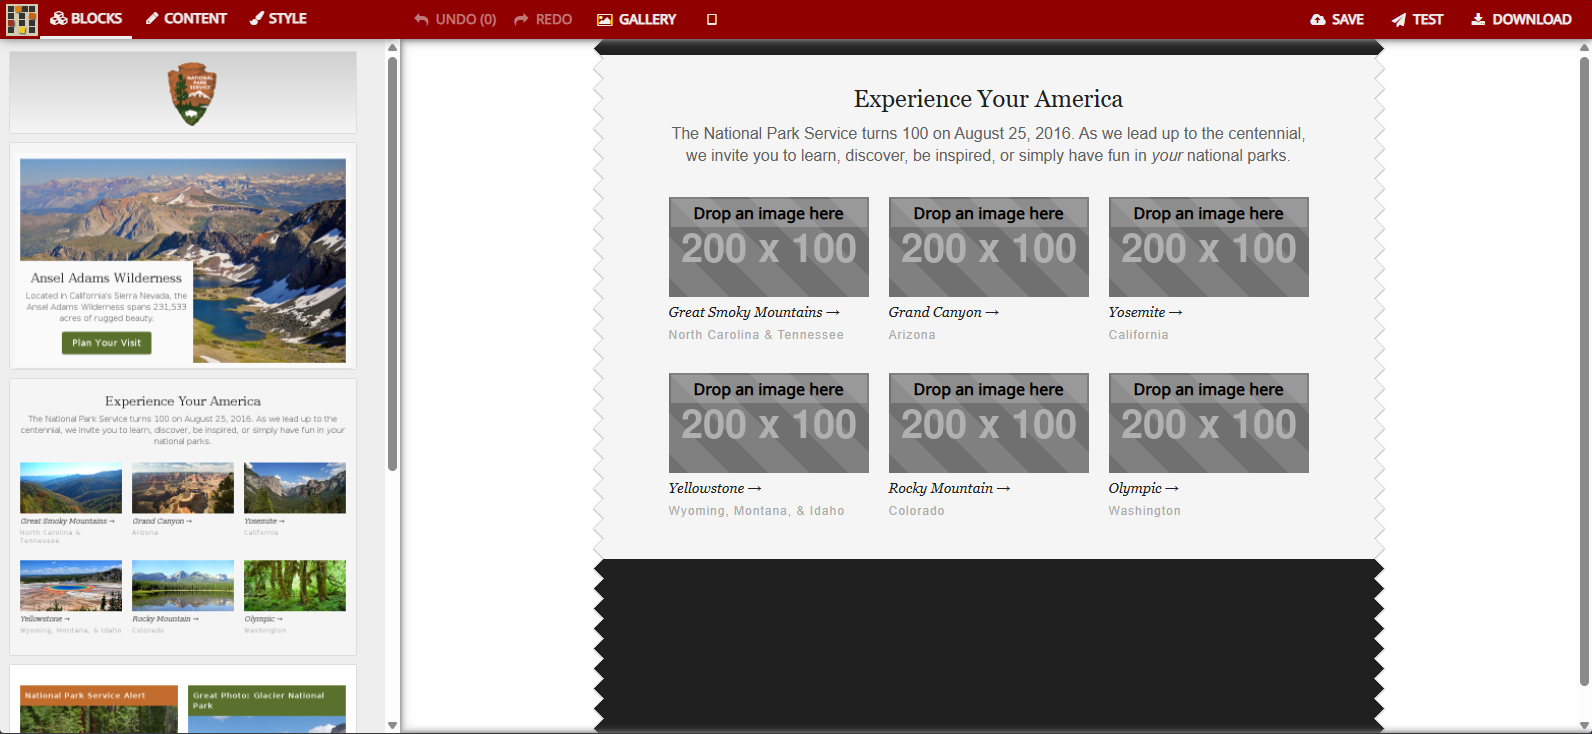Click image placeholder above Olympic
The image size is (1592, 734).
tap(1209, 423)
